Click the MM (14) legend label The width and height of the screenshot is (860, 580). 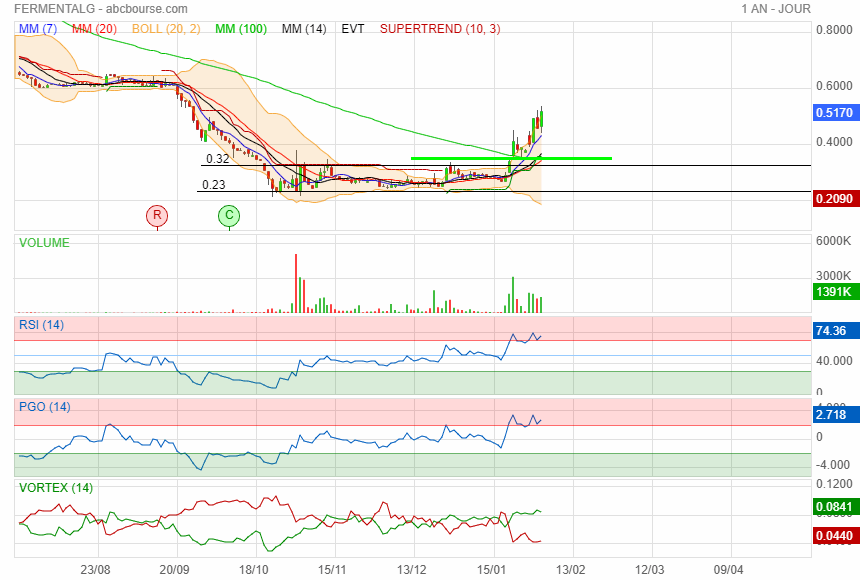[x=304, y=29]
